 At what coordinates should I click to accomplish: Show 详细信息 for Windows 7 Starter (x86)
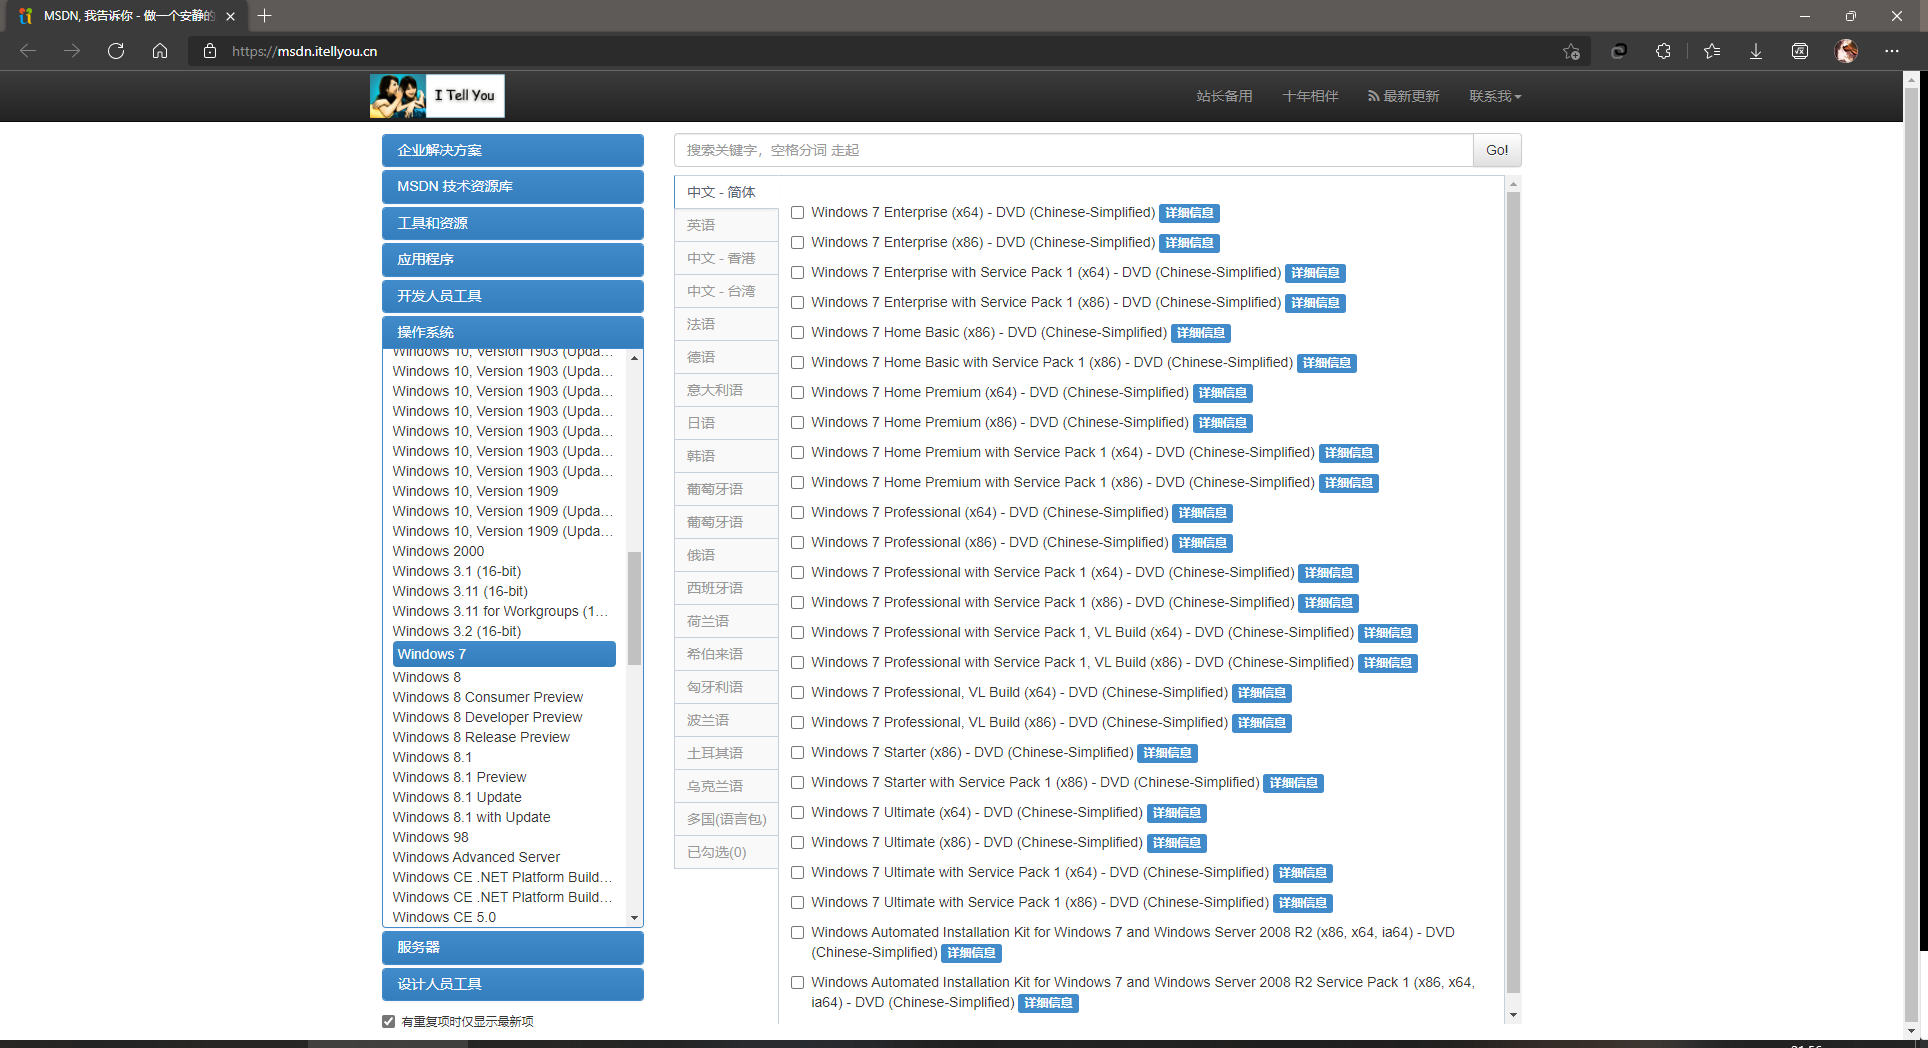click(1167, 753)
